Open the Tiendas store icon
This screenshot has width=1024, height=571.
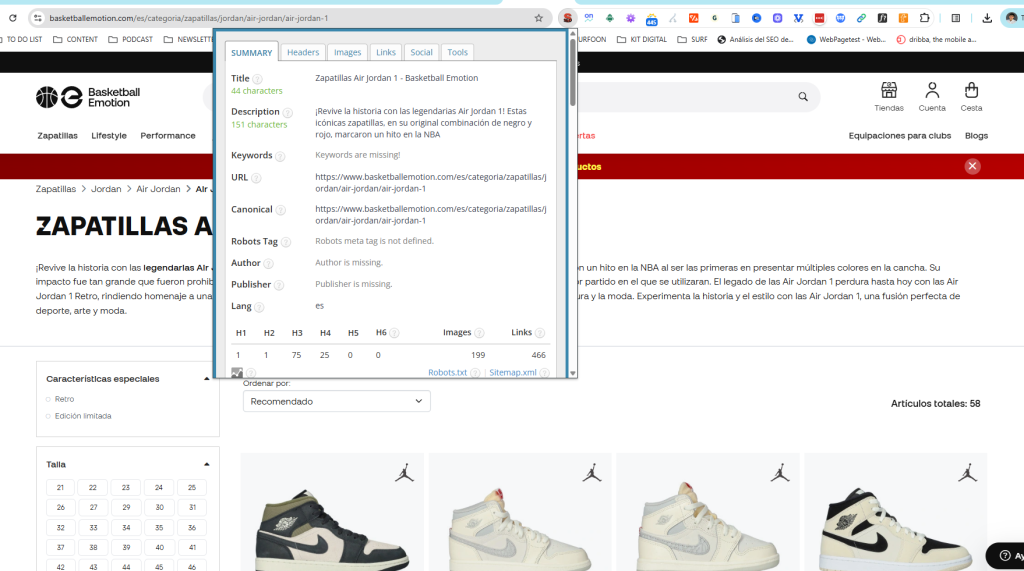pos(889,91)
